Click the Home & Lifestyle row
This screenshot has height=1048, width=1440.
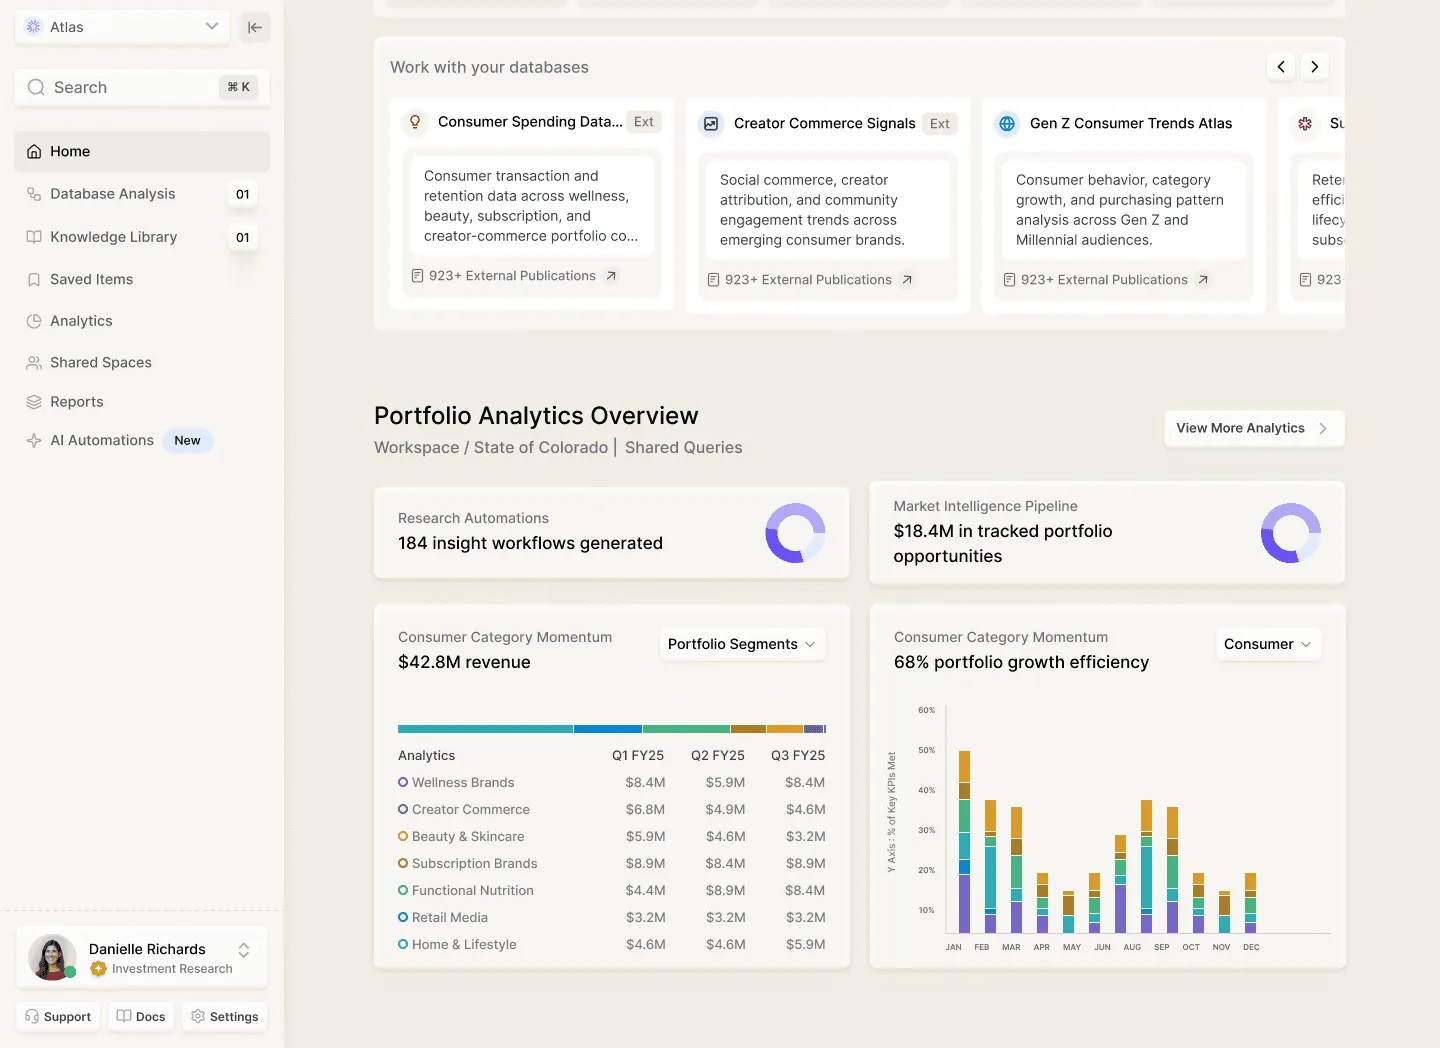pyautogui.click(x=612, y=945)
